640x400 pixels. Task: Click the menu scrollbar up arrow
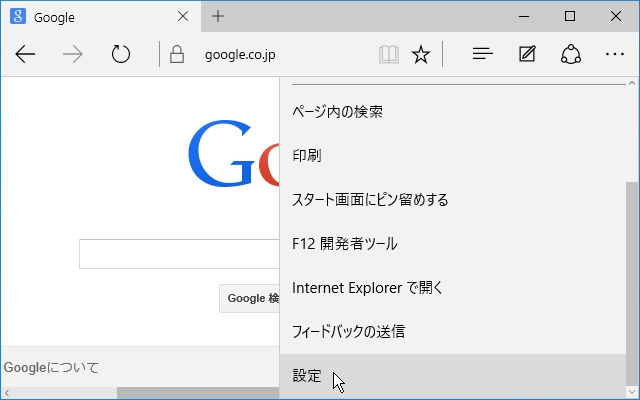click(x=632, y=83)
